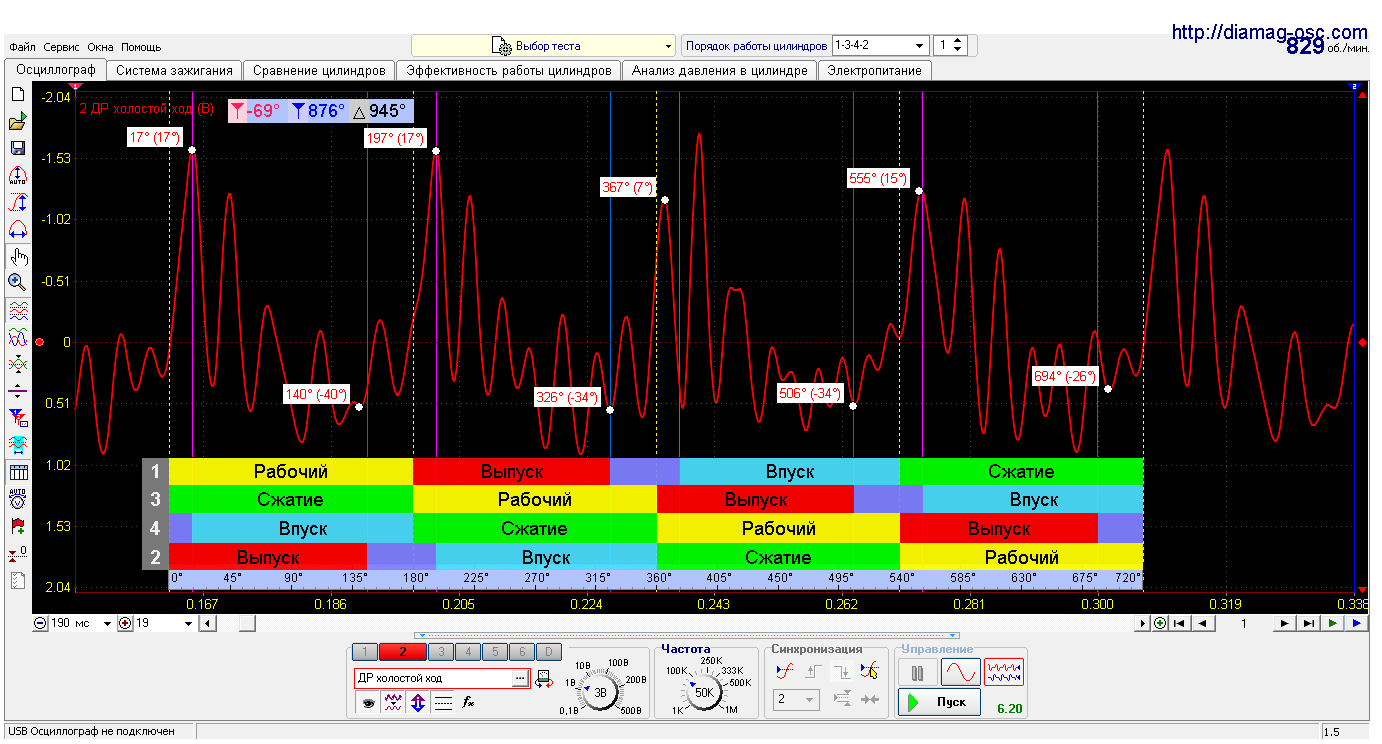Click the AUTO voltmeter icon
1382x744 pixels.
17,498
